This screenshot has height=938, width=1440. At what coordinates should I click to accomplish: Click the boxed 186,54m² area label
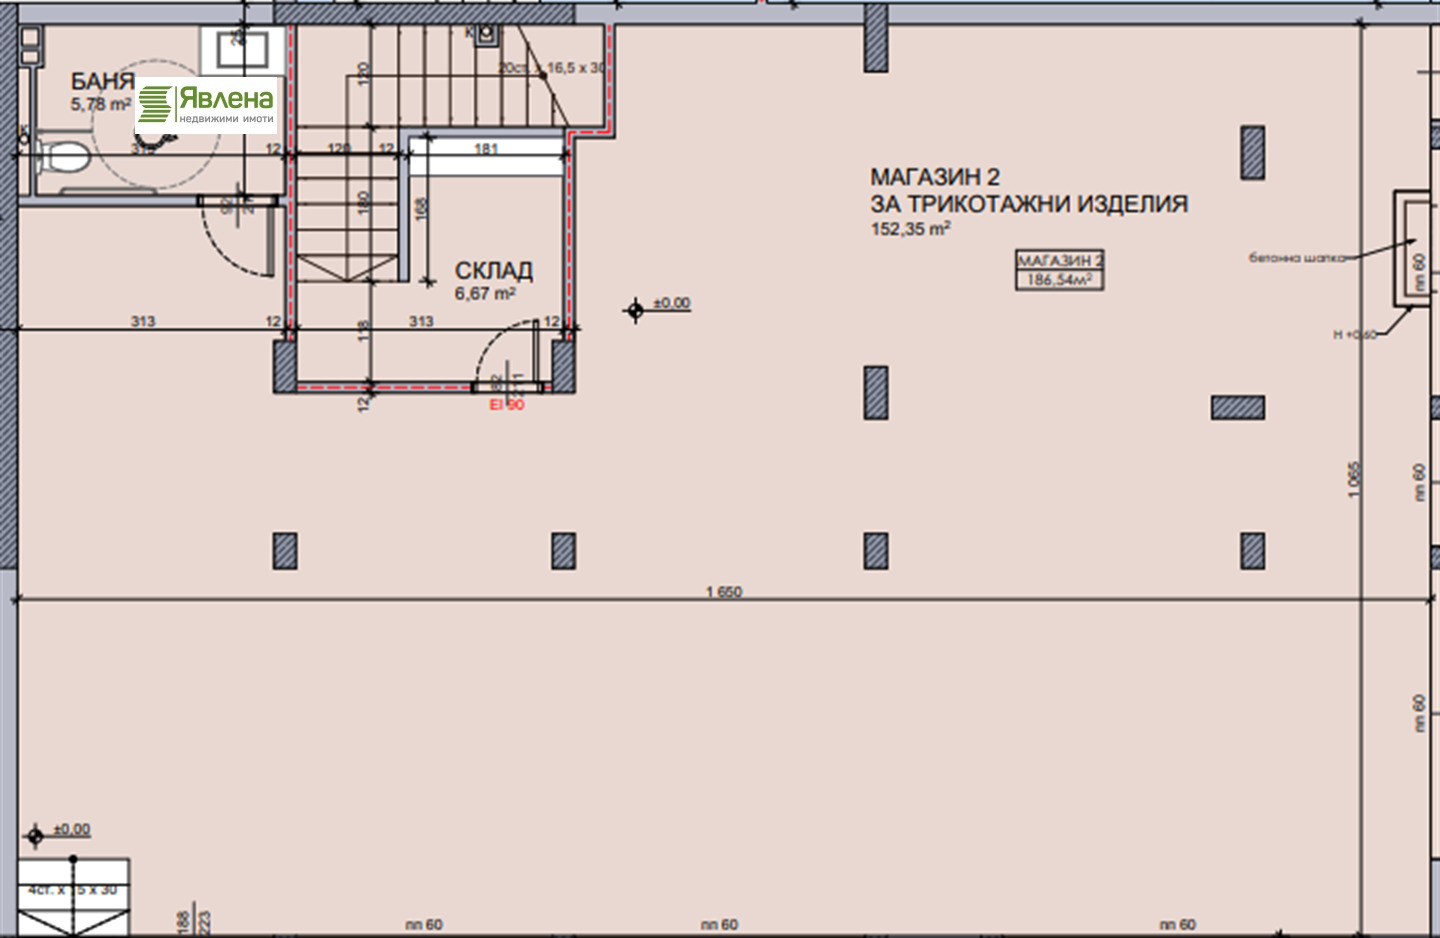[1059, 271]
